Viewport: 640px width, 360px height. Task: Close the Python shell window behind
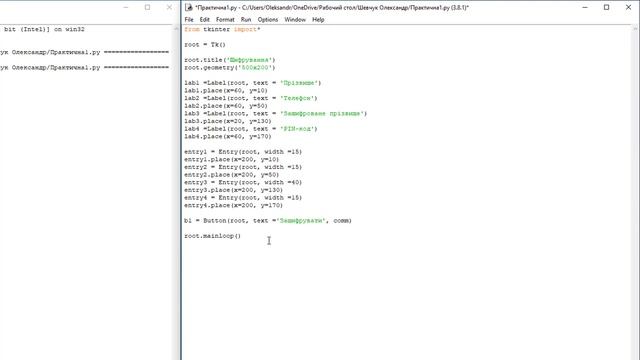[x=169, y=7]
